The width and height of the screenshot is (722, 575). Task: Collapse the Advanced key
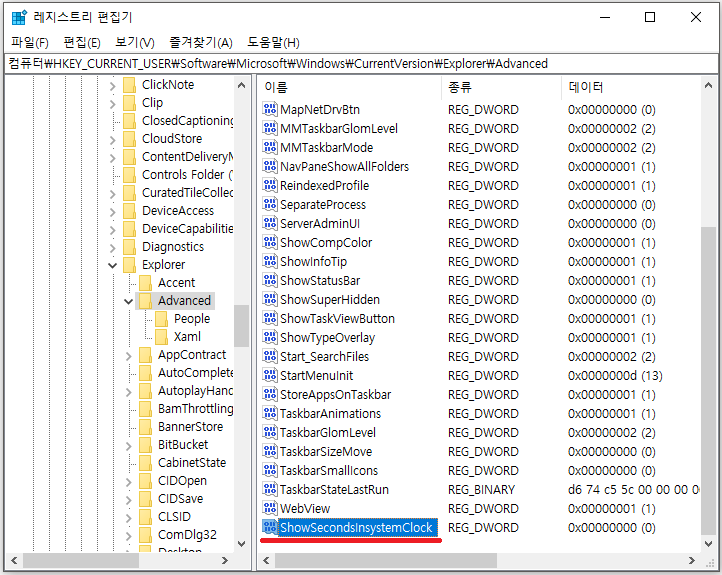point(128,302)
